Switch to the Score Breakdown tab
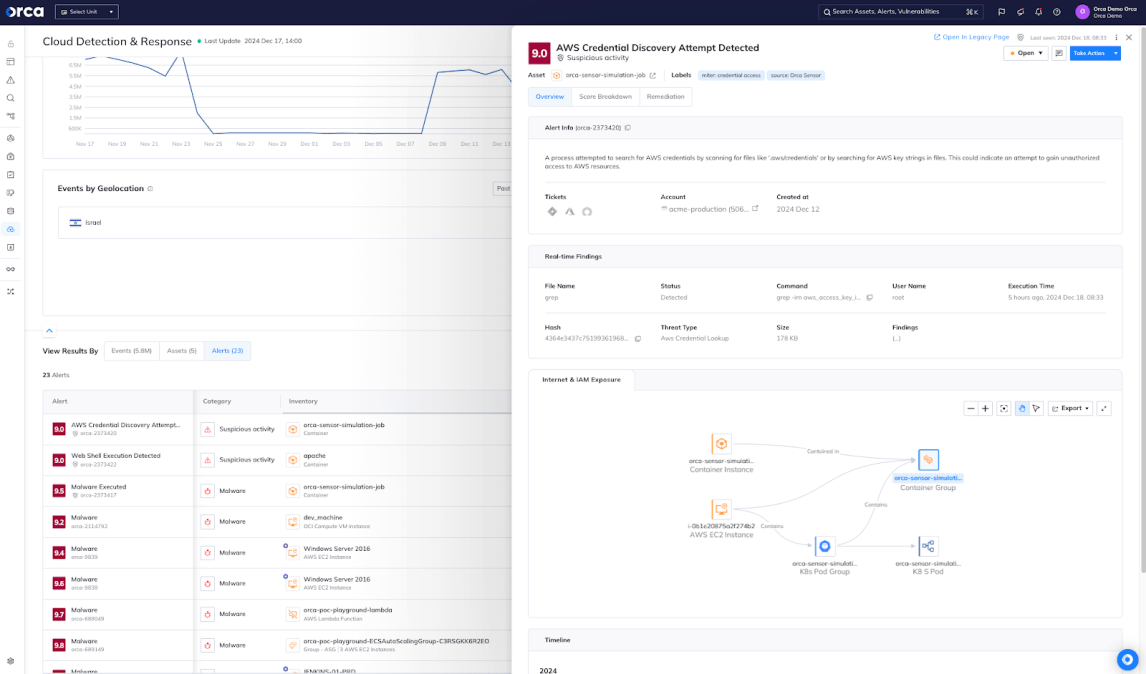Viewport: 1146px width, 674px height. tap(605, 97)
